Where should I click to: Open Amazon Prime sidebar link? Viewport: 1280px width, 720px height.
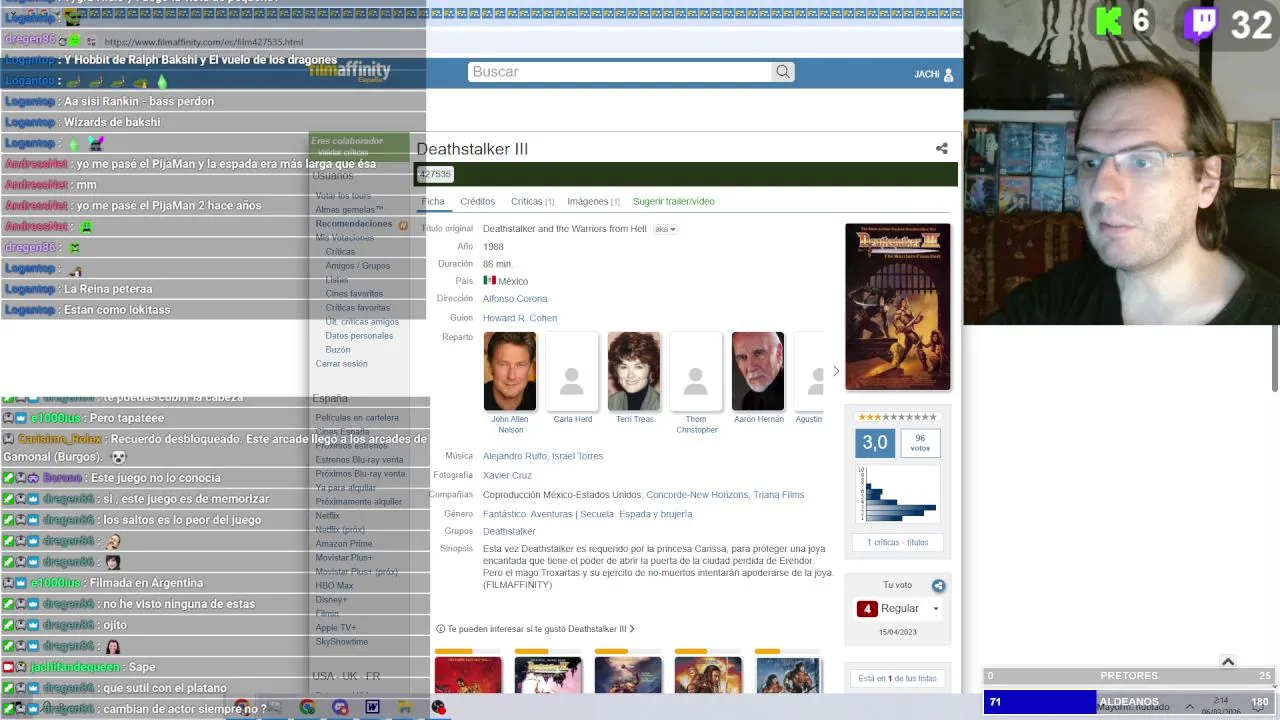click(343, 544)
